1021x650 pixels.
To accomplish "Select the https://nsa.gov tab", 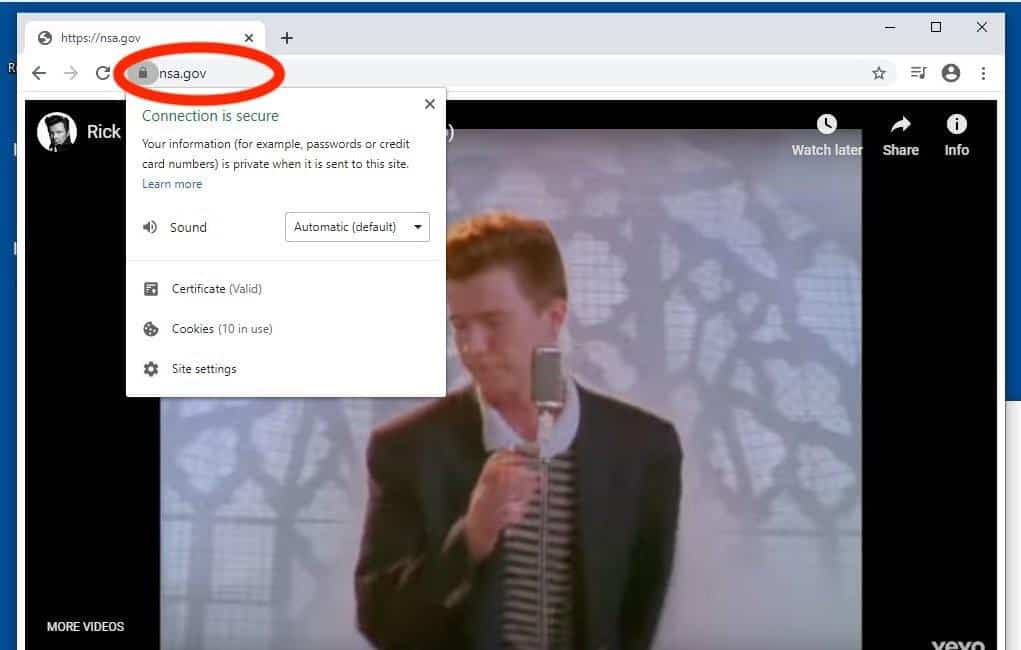I will tap(145, 38).
